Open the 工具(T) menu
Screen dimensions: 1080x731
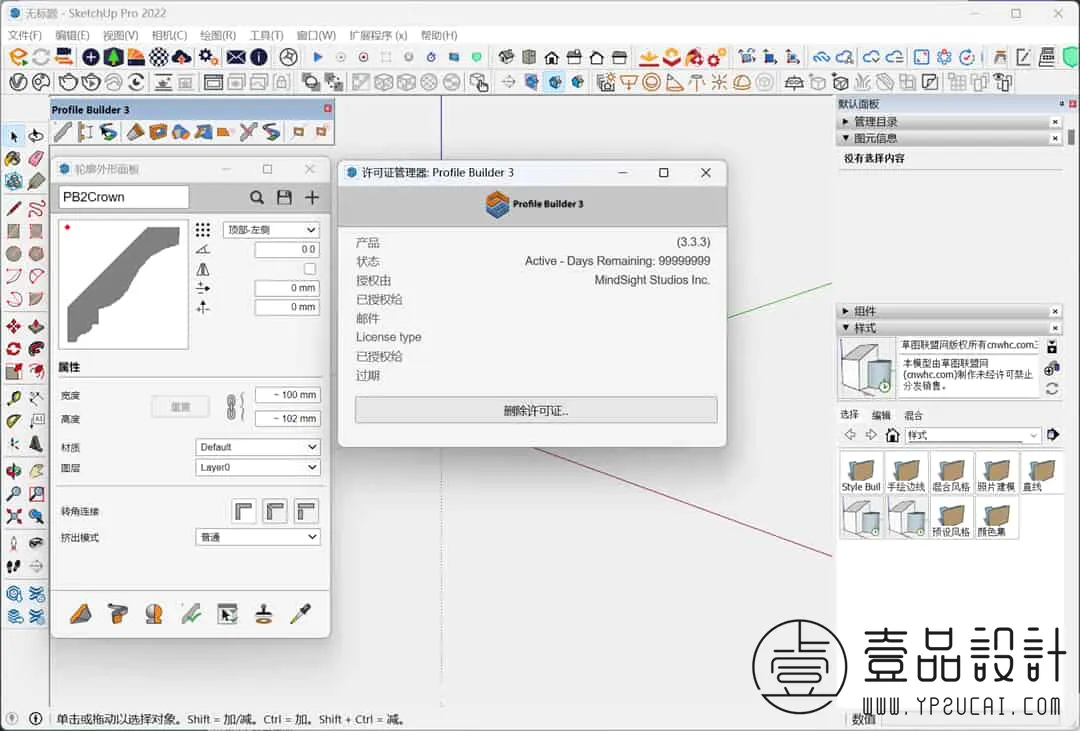click(267, 35)
